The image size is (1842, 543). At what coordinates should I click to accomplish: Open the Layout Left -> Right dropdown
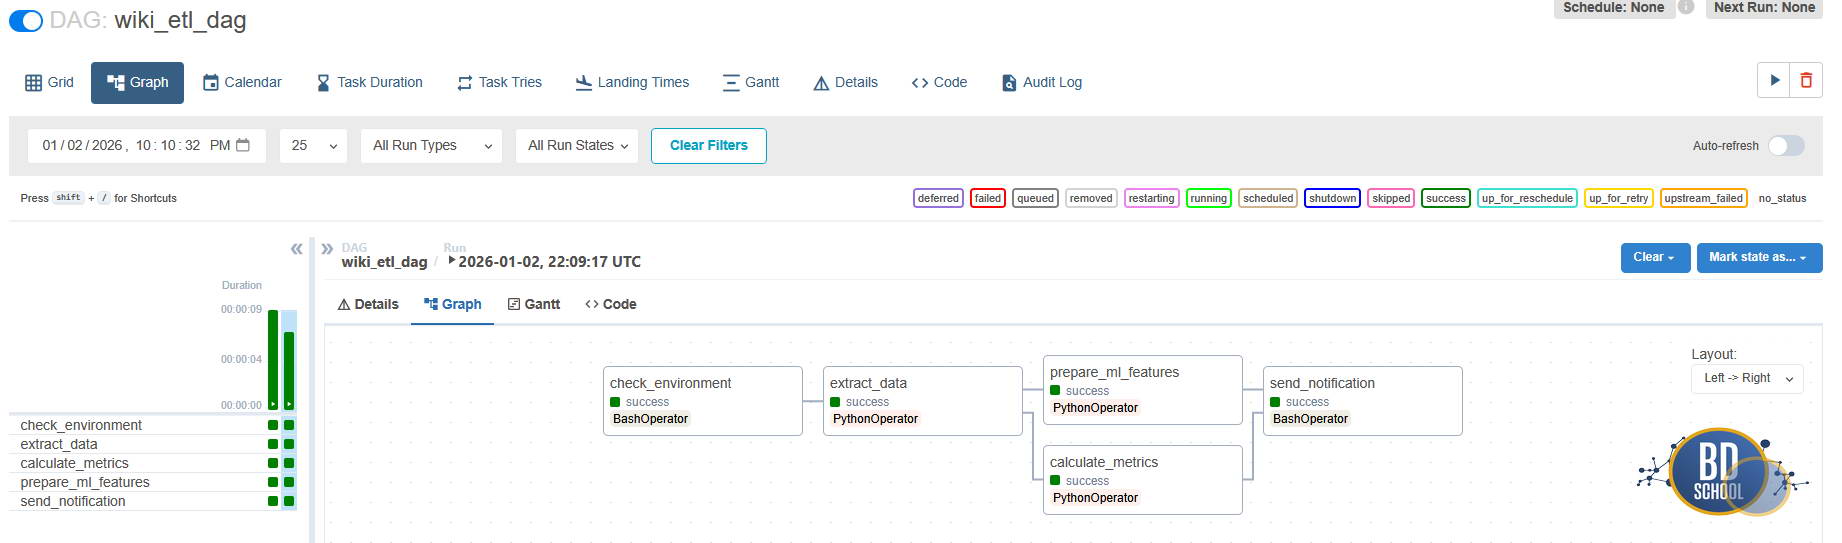(1747, 378)
